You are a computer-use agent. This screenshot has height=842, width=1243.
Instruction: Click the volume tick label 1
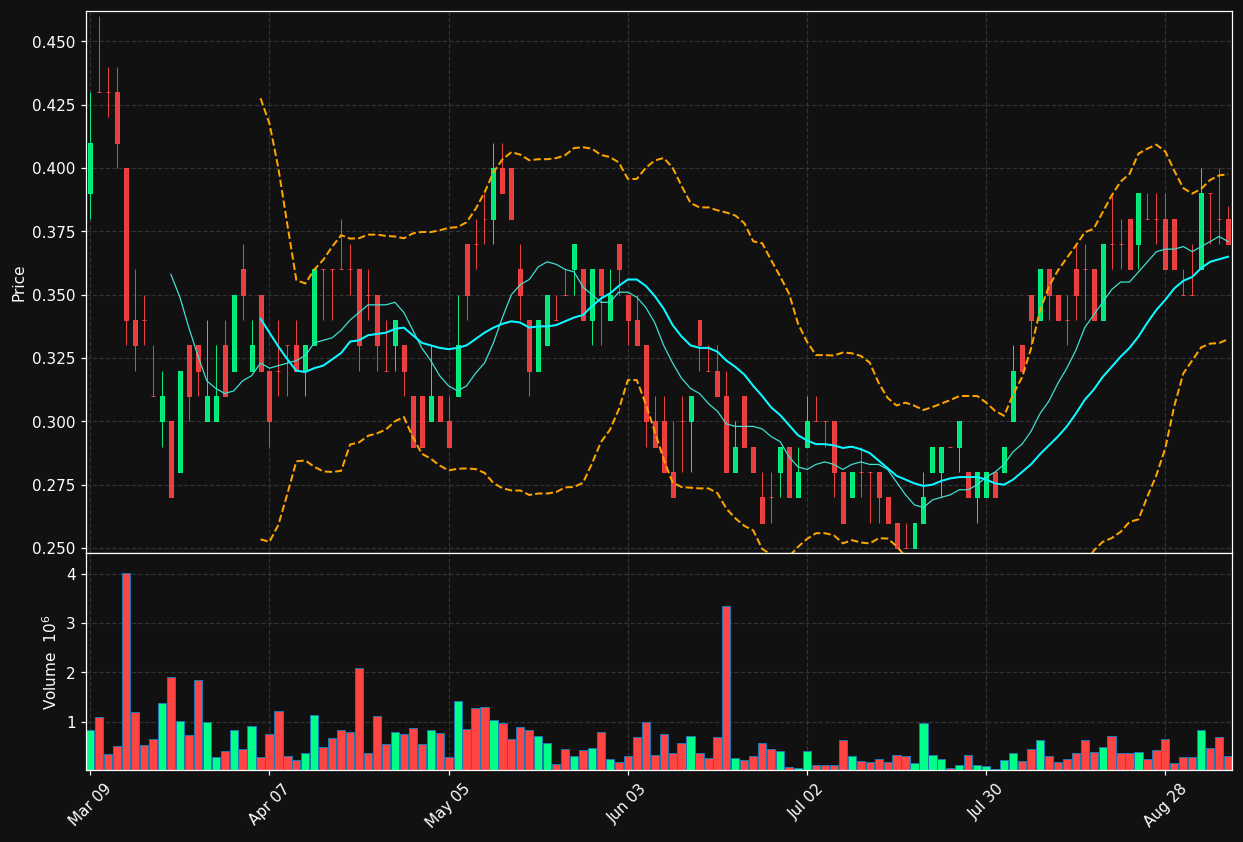point(71,722)
